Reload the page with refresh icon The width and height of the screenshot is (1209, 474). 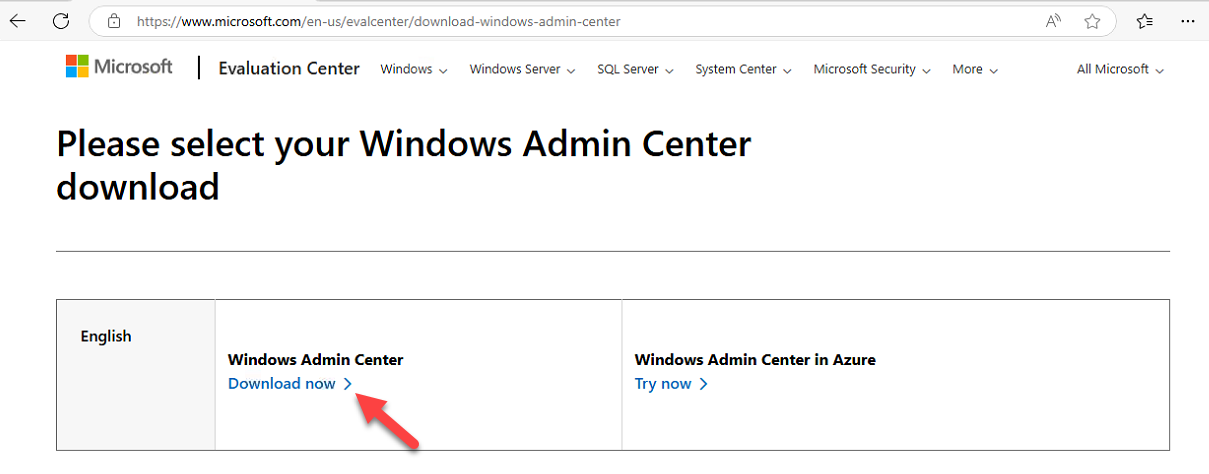61,20
